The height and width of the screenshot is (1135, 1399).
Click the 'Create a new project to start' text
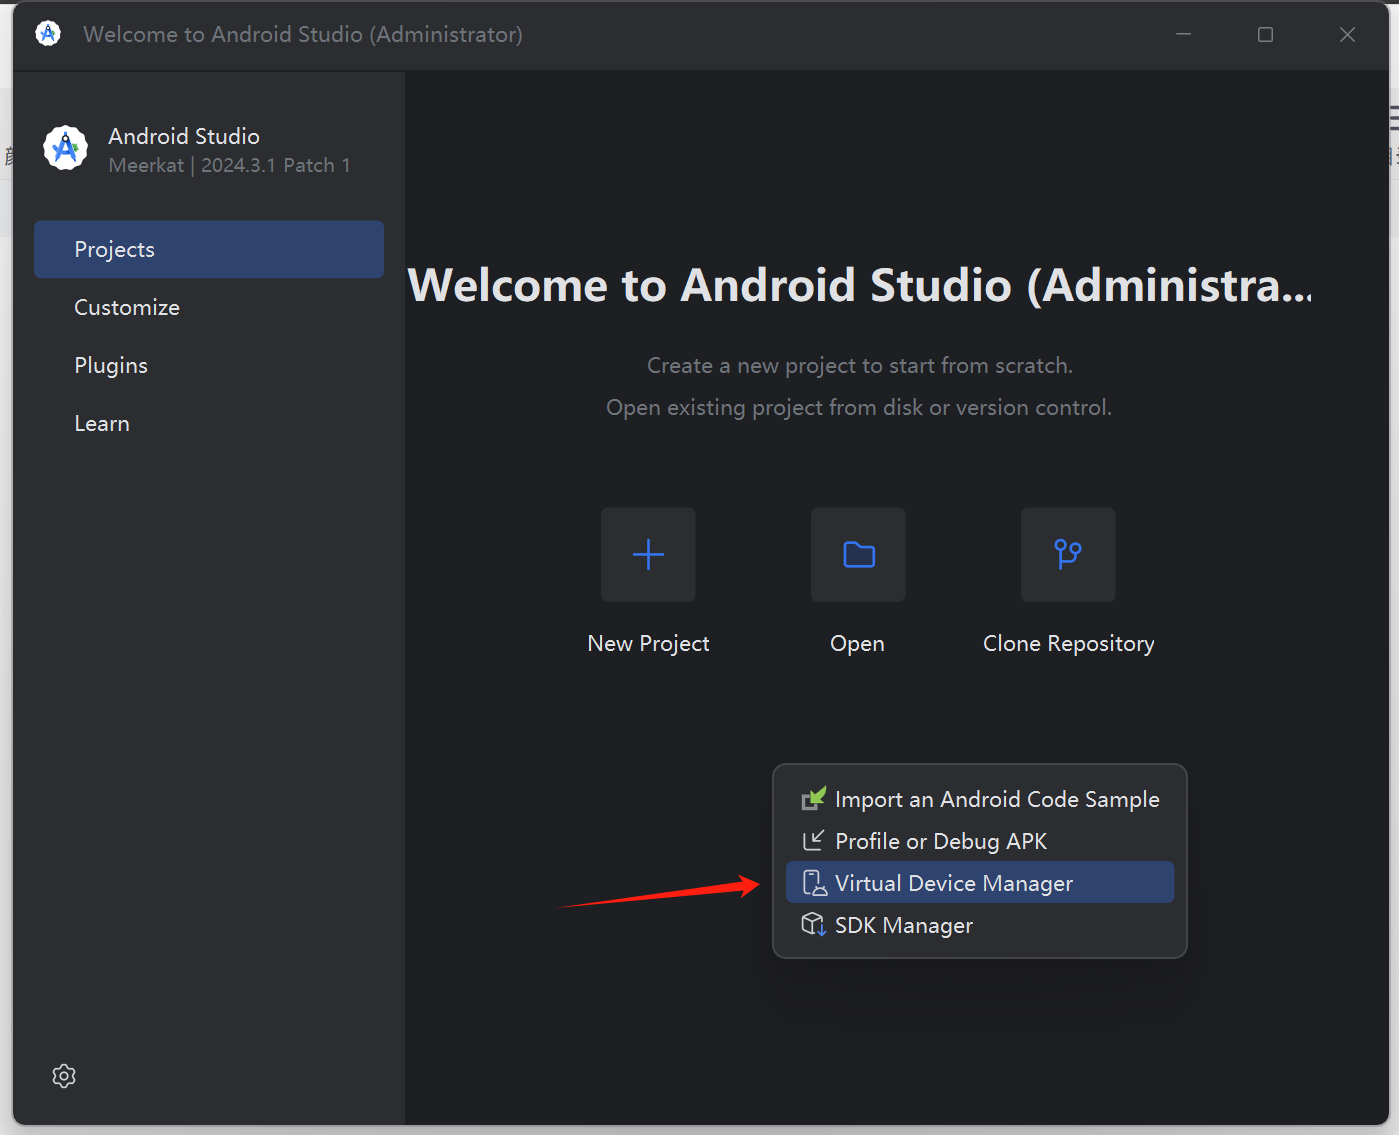(859, 366)
